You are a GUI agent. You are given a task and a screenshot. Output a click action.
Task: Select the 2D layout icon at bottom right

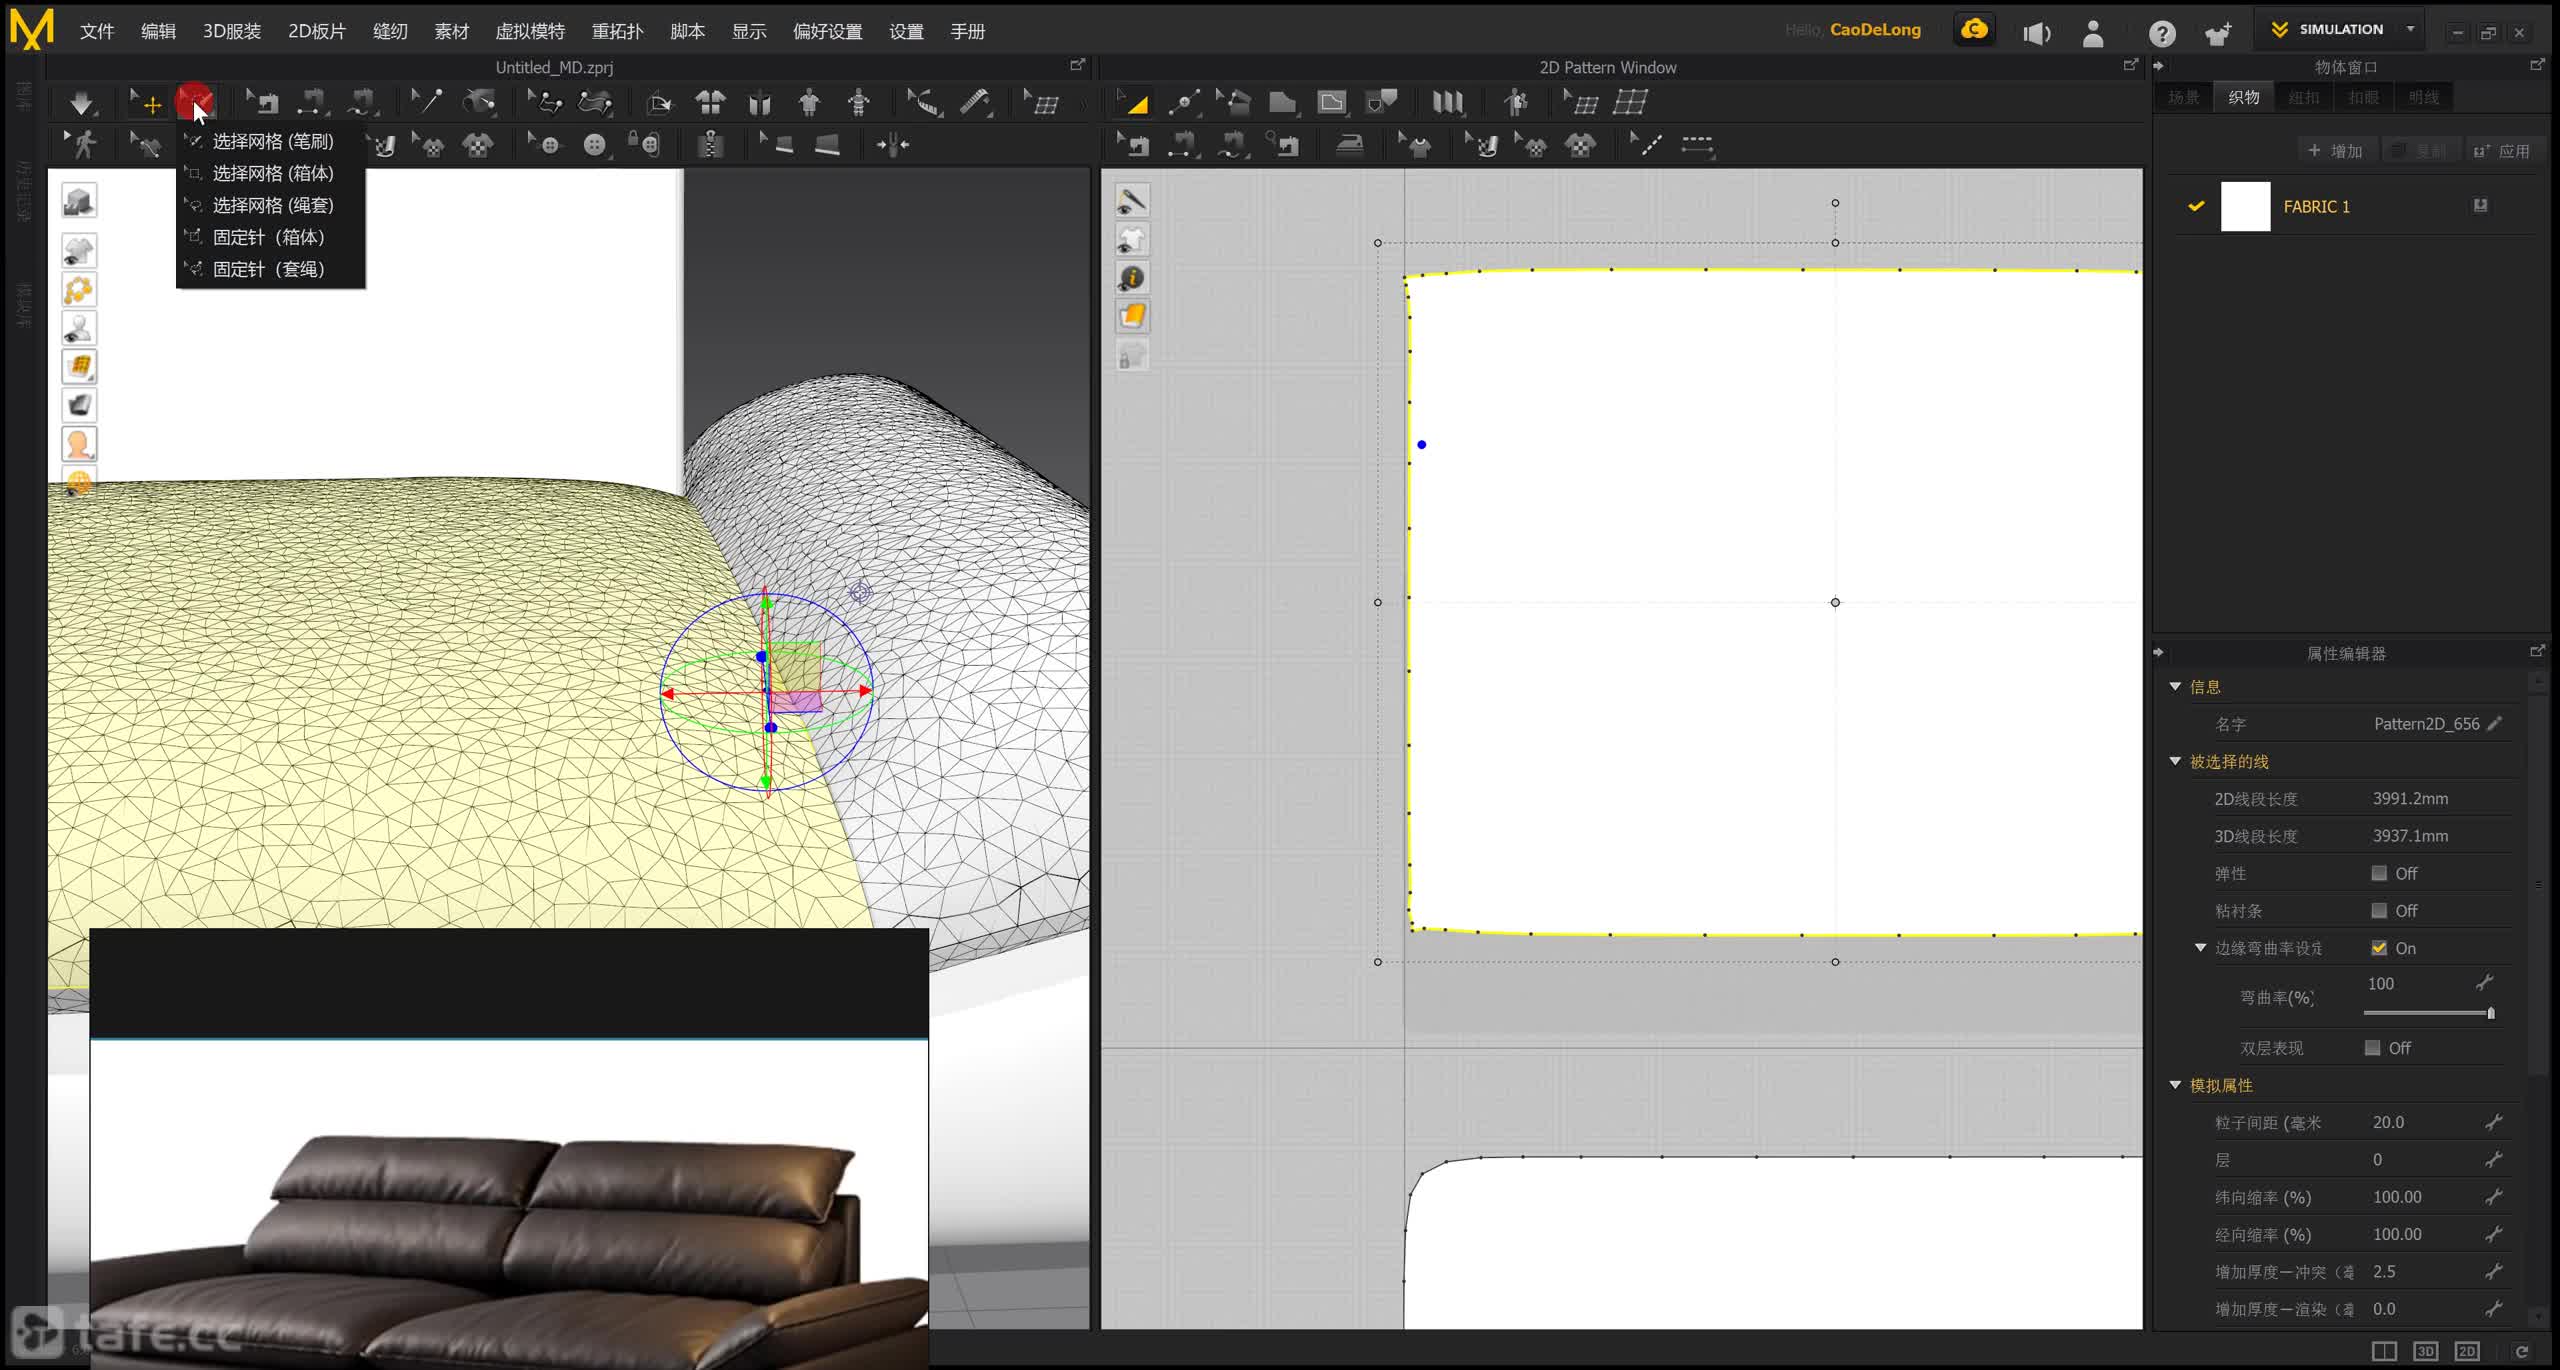coord(2467,1351)
